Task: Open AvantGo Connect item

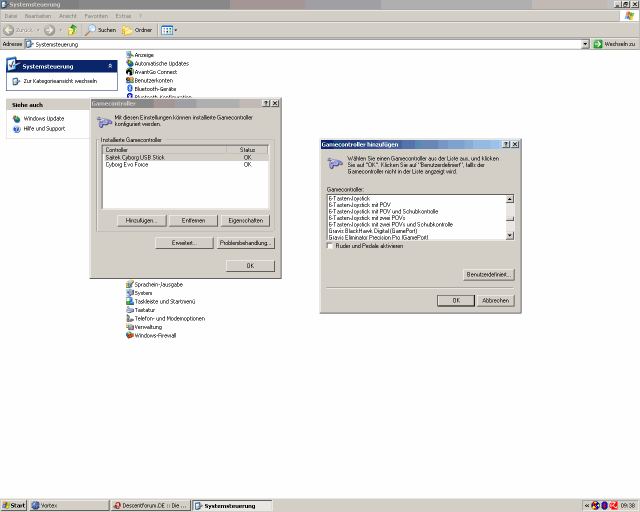Action: (152, 72)
